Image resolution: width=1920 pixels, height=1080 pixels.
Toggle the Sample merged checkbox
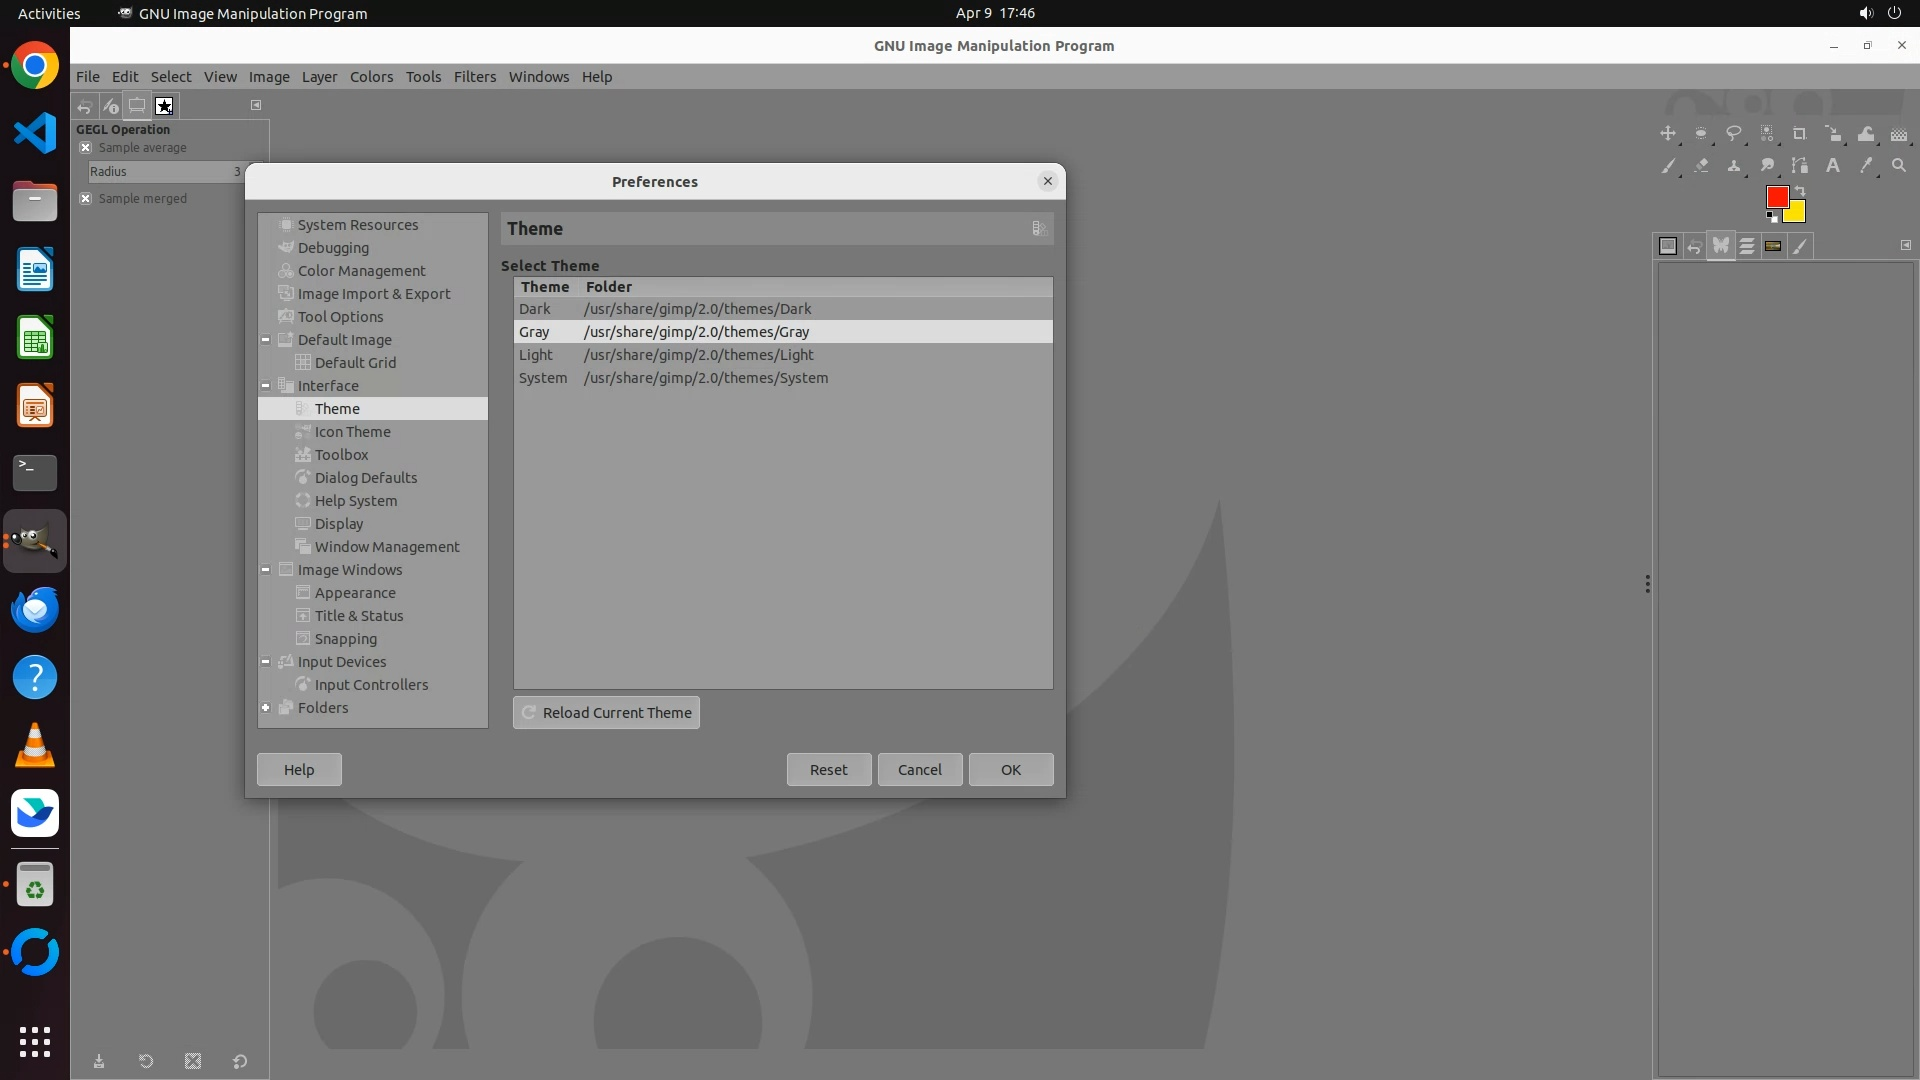86,199
